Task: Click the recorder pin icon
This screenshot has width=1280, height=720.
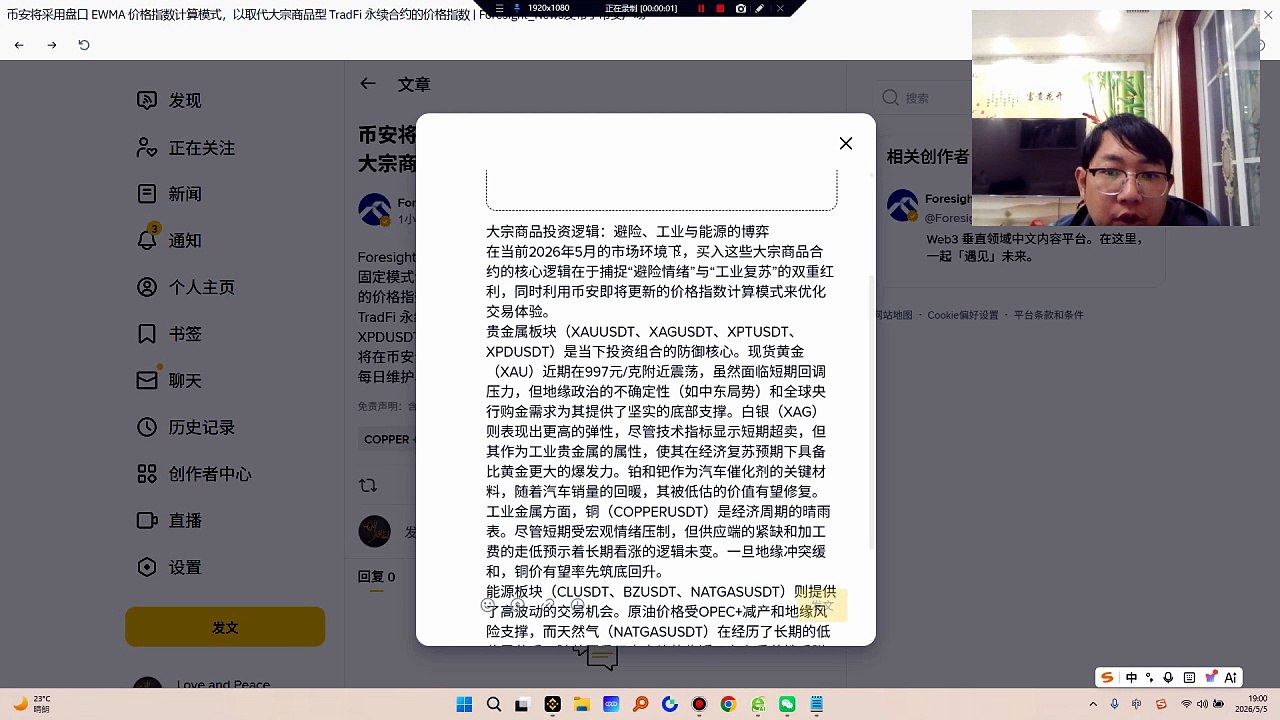Action: coord(517,8)
